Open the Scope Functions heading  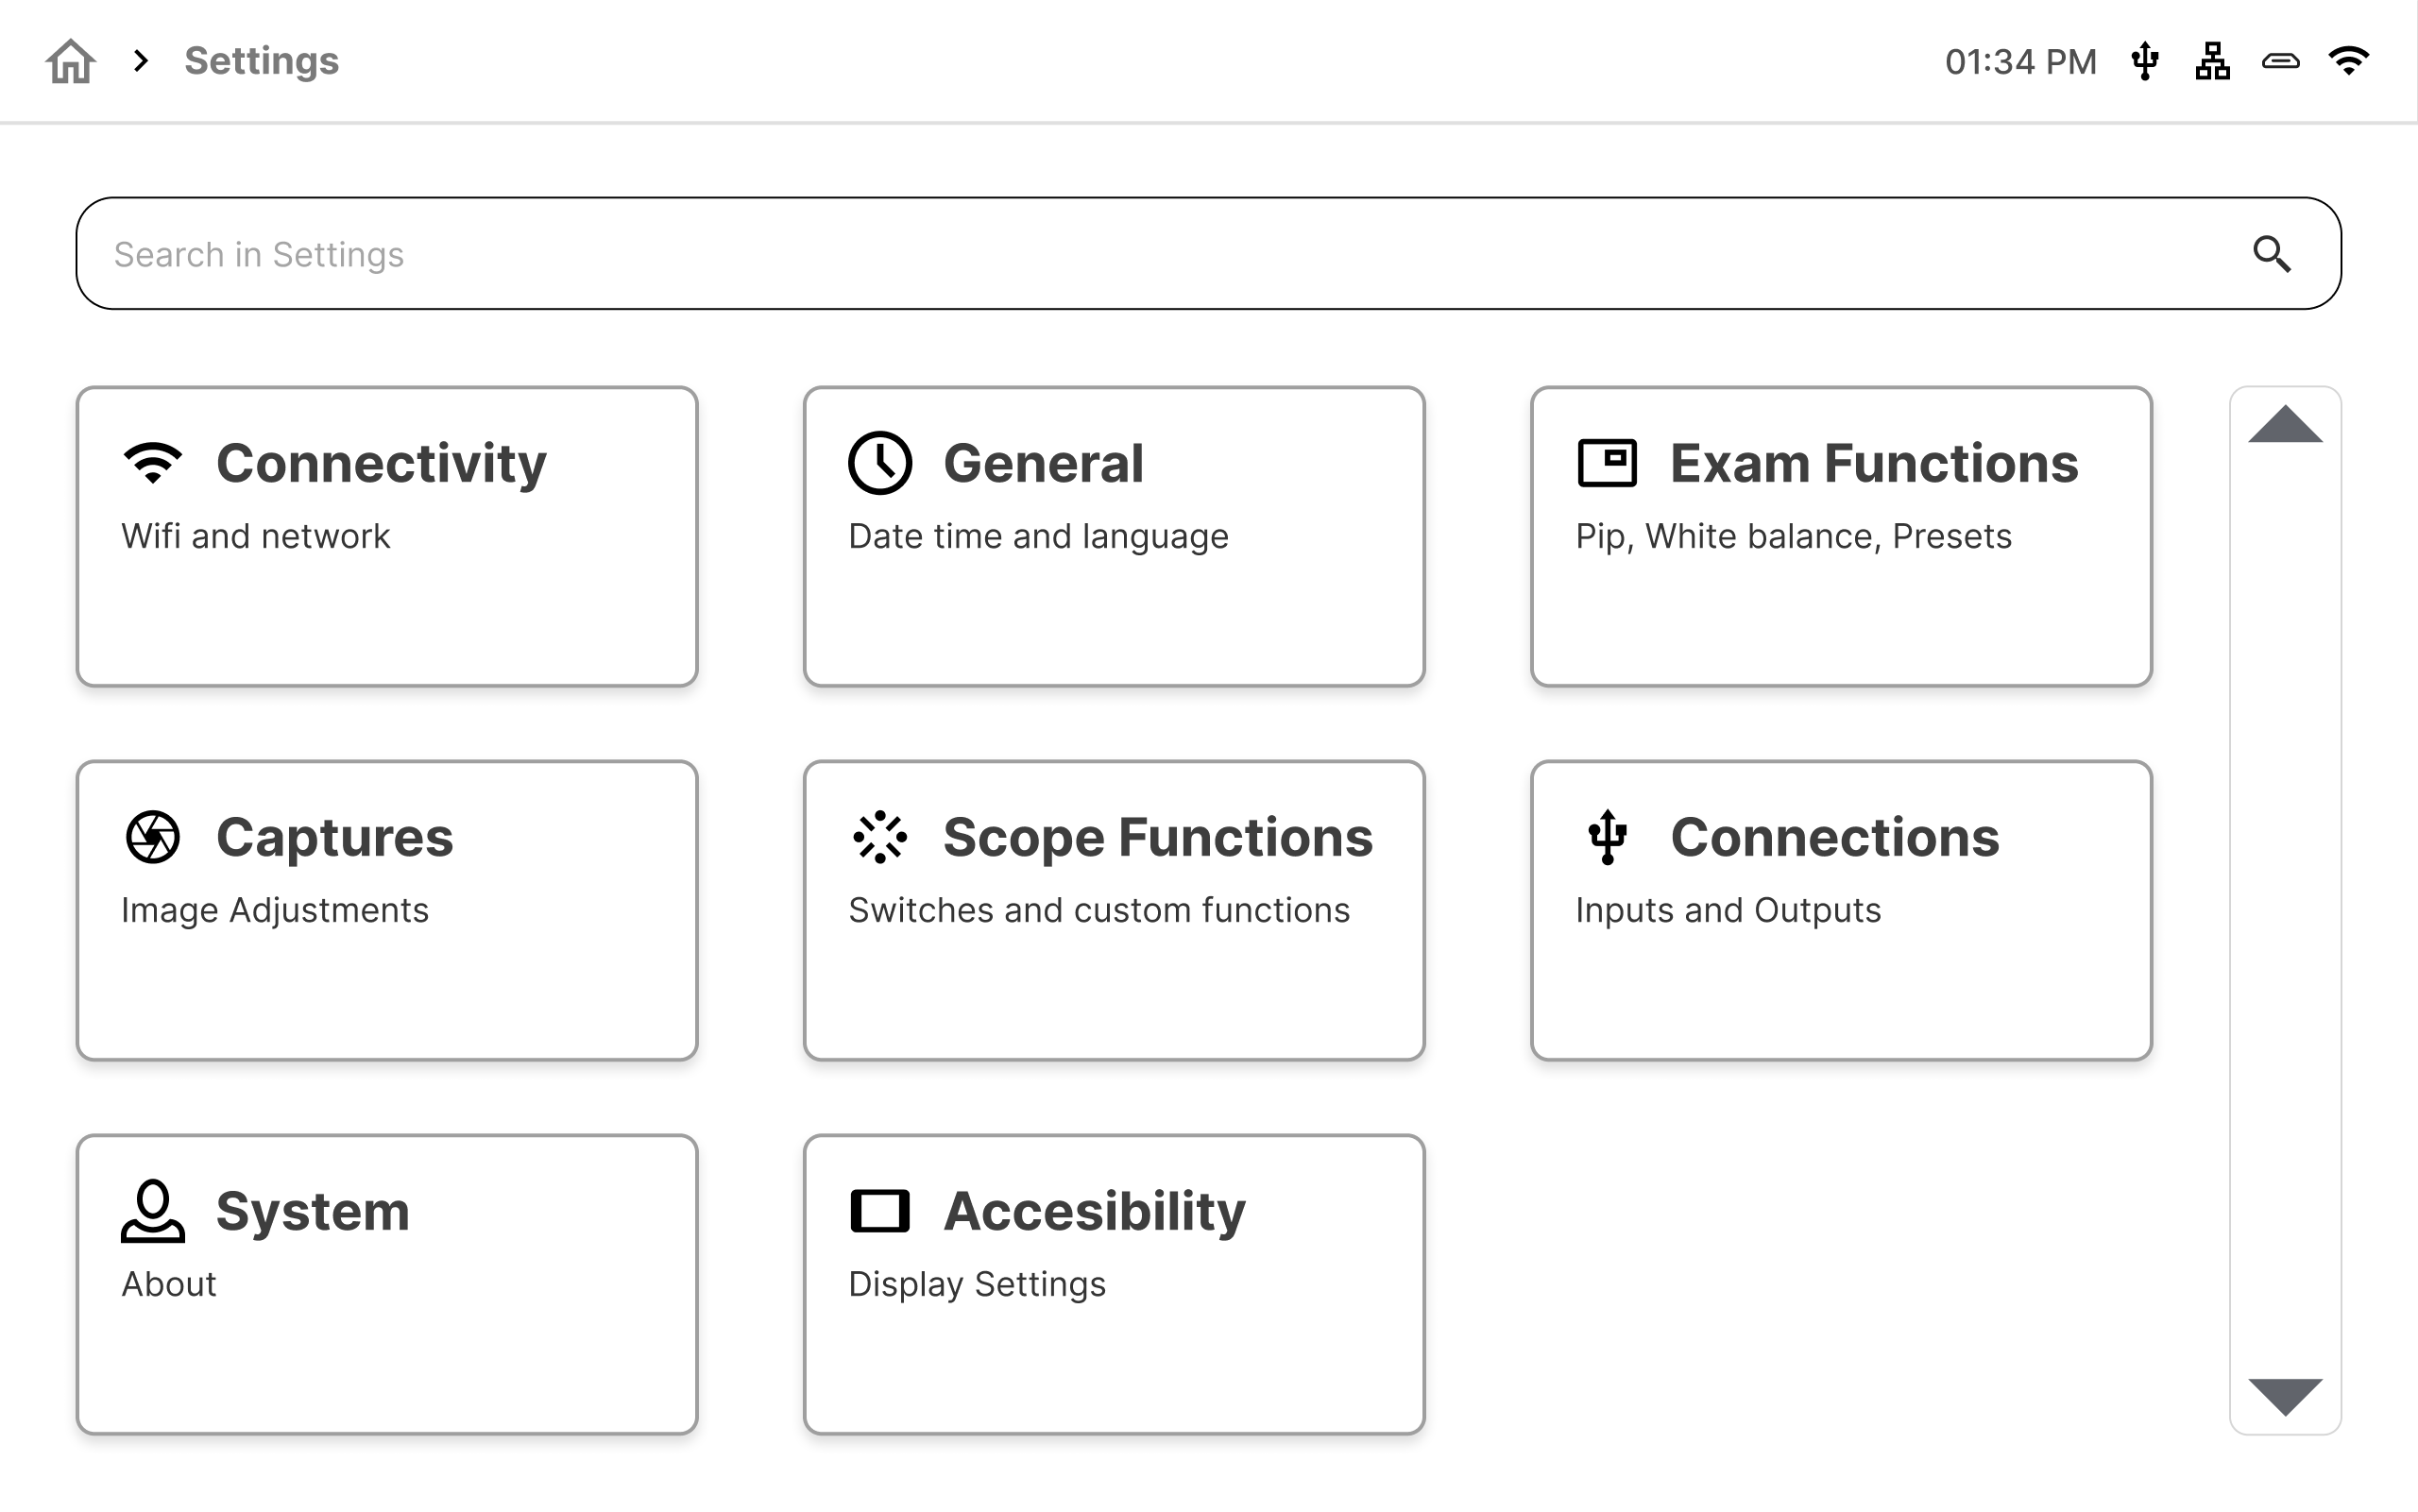tap(1158, 837)
